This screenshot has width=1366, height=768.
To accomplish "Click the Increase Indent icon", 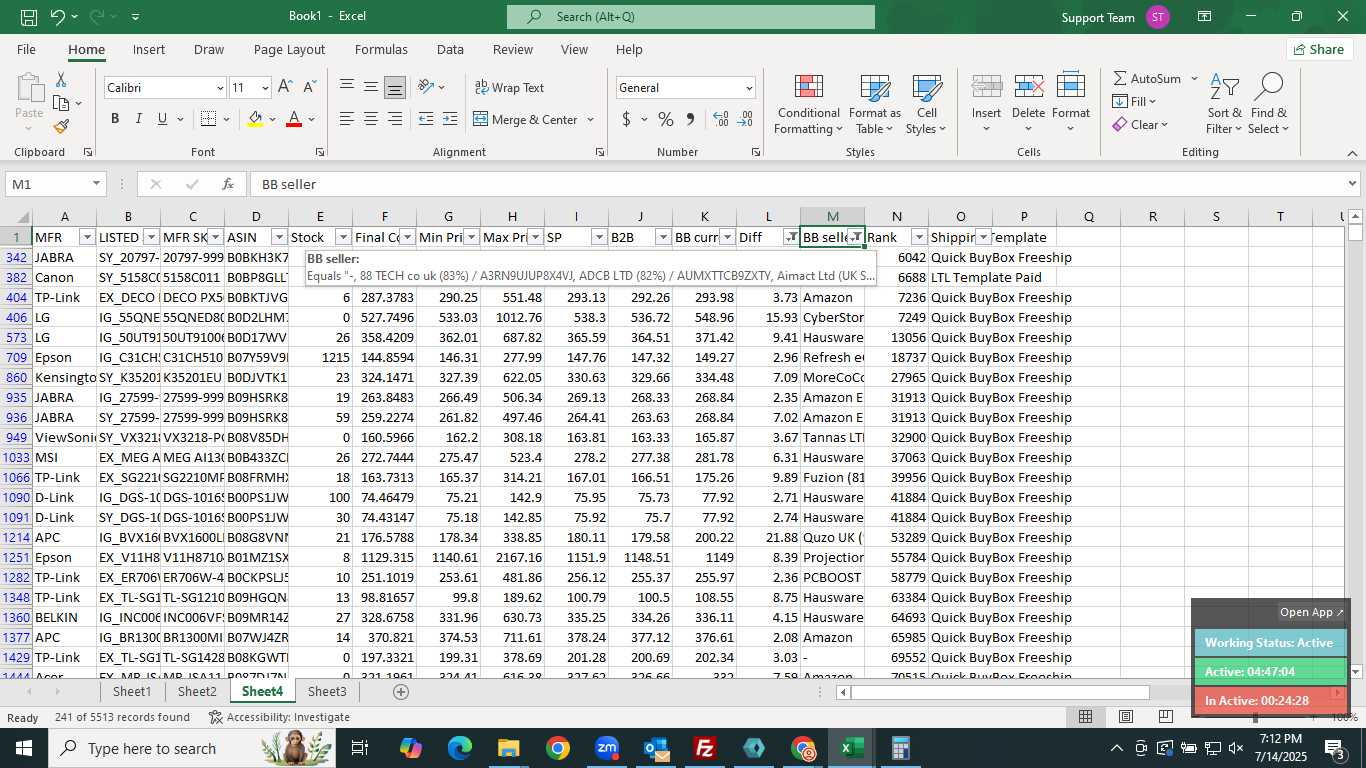I will point(450,119).
